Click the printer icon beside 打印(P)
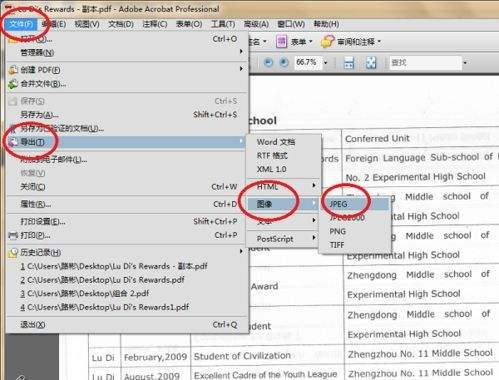Screen dimensions: 499x380 coord(13,235)
